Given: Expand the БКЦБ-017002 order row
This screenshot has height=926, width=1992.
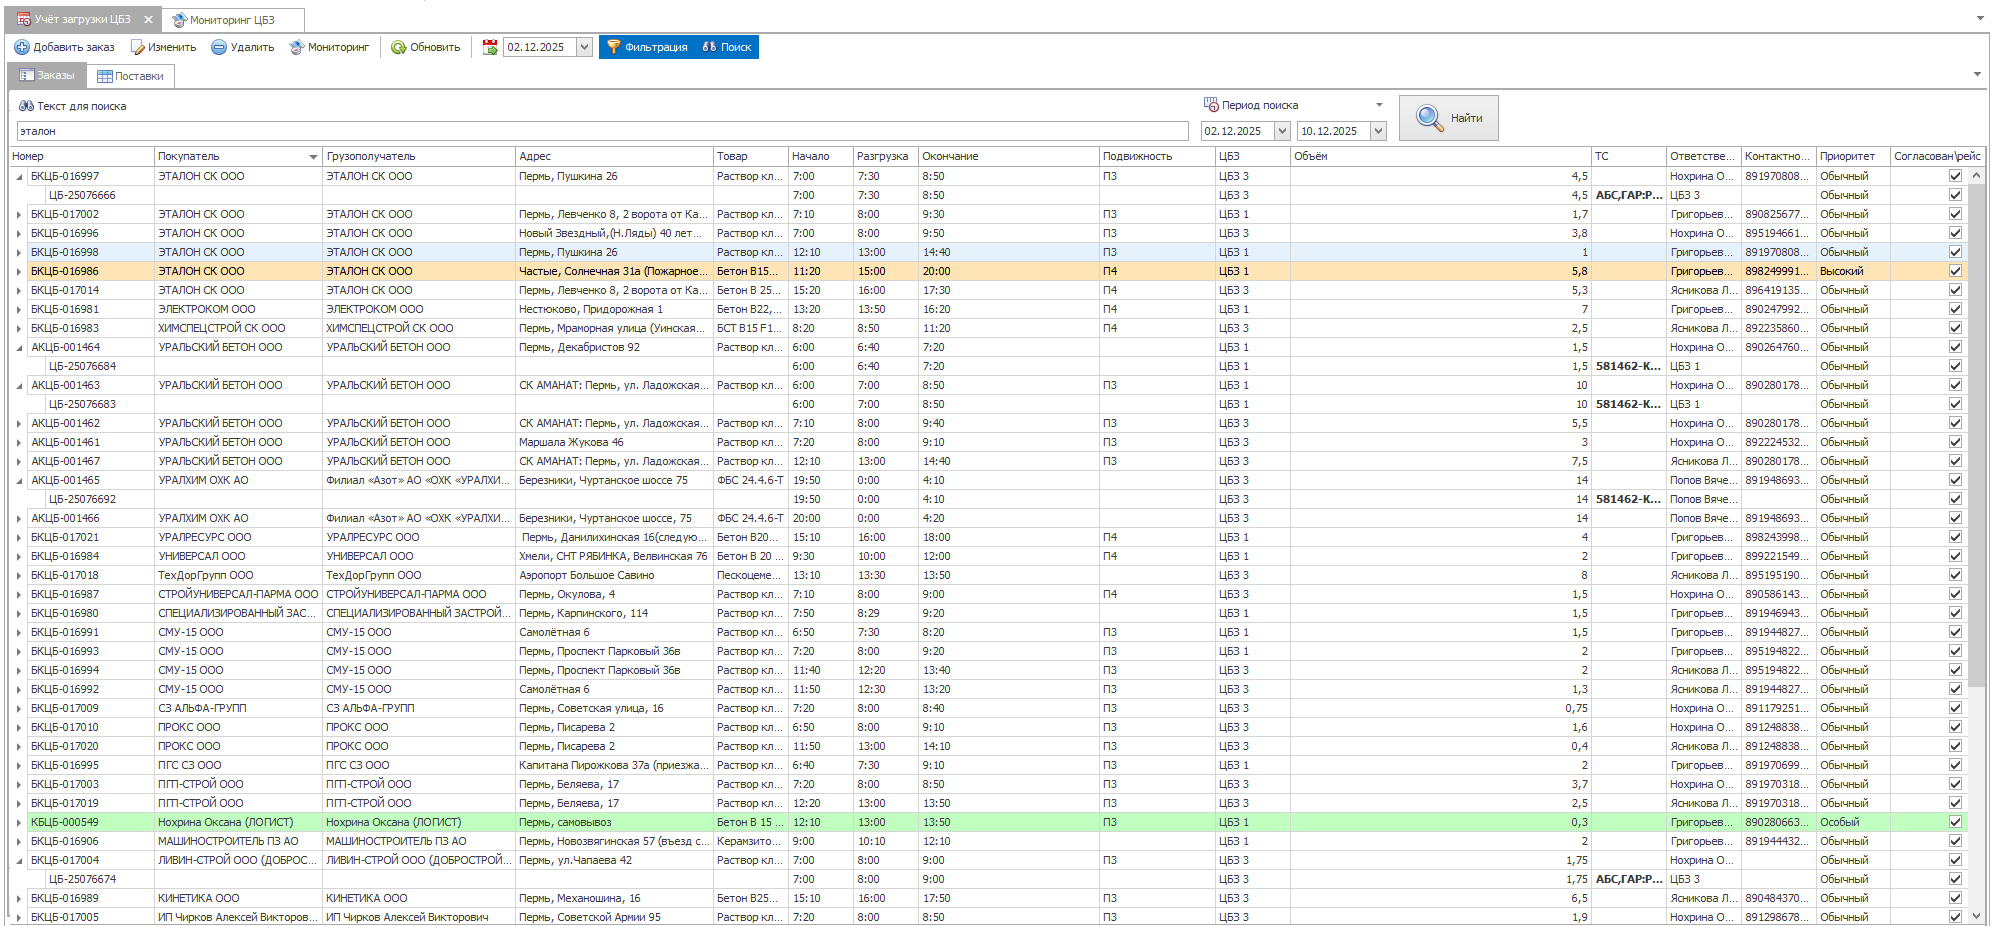Looking at the screenshot, I should 19,214.
